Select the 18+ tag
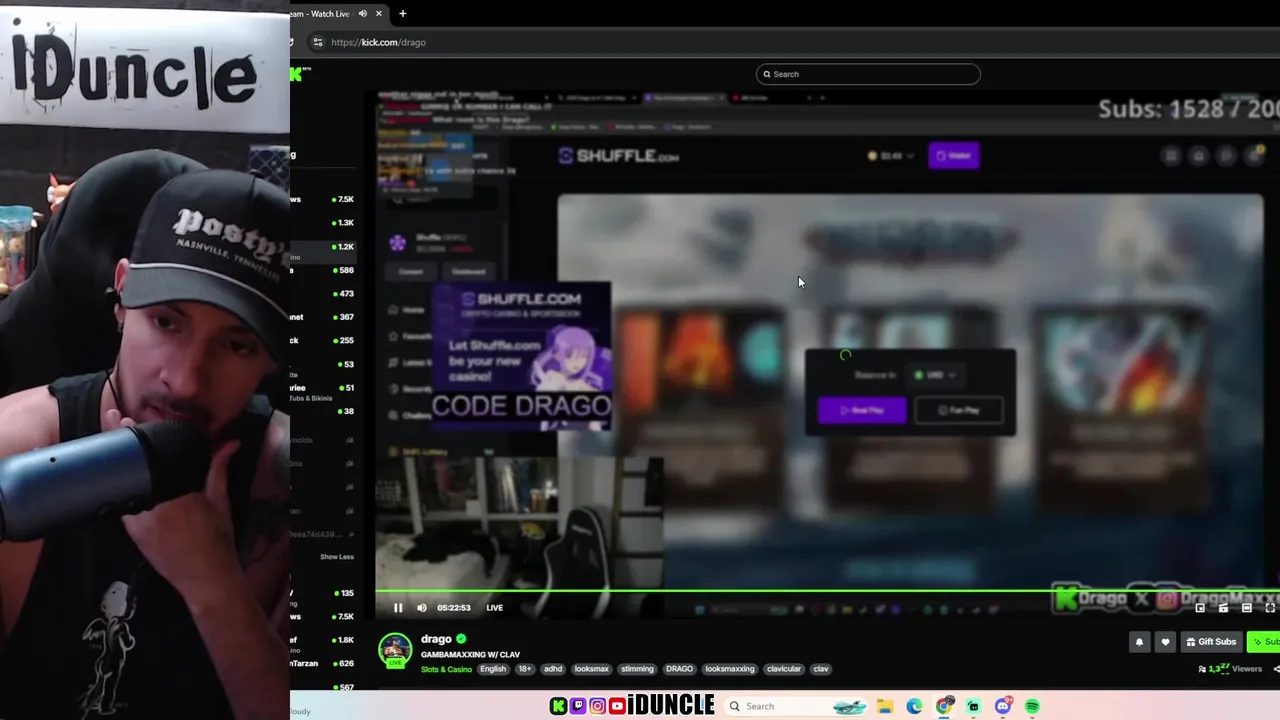The width and height of the screenshot is (1280, 720). coord(524,669)
